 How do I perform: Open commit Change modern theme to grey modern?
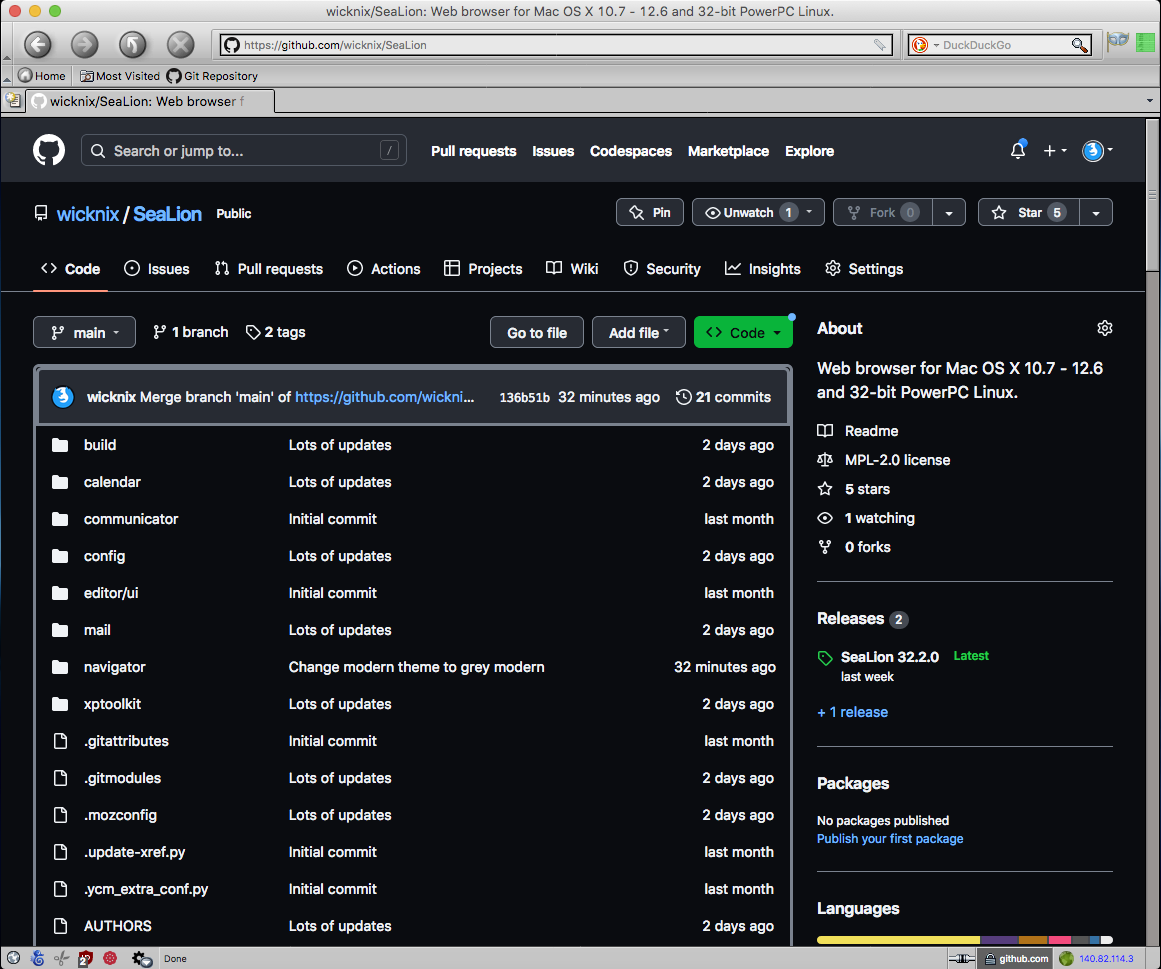[x=416, y=667]
